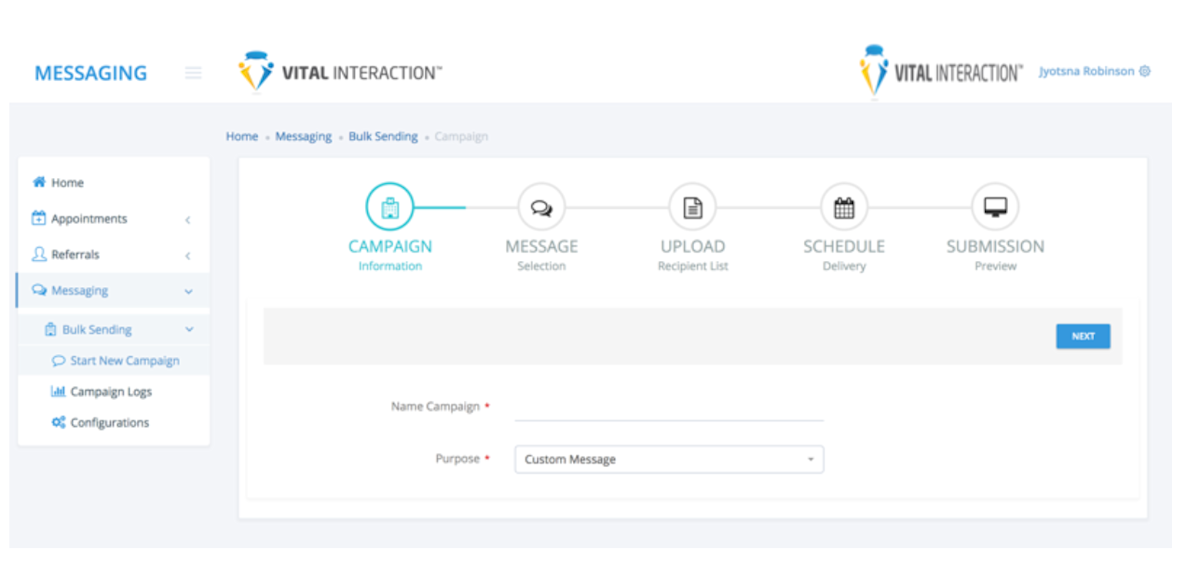Viewport: 1200px width, 578px height.
Task: Click the Start New Campaign speech bubble icon
Action: tap(58, 361)
